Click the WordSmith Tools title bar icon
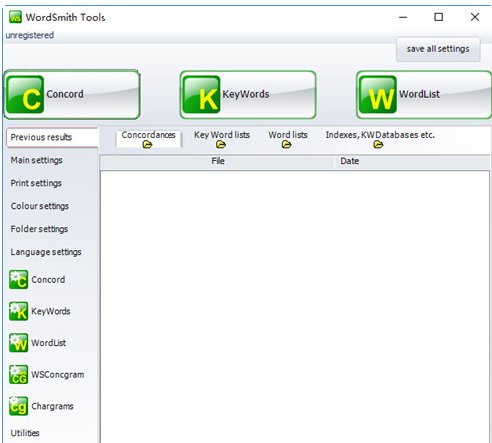 tap(15, 17)
